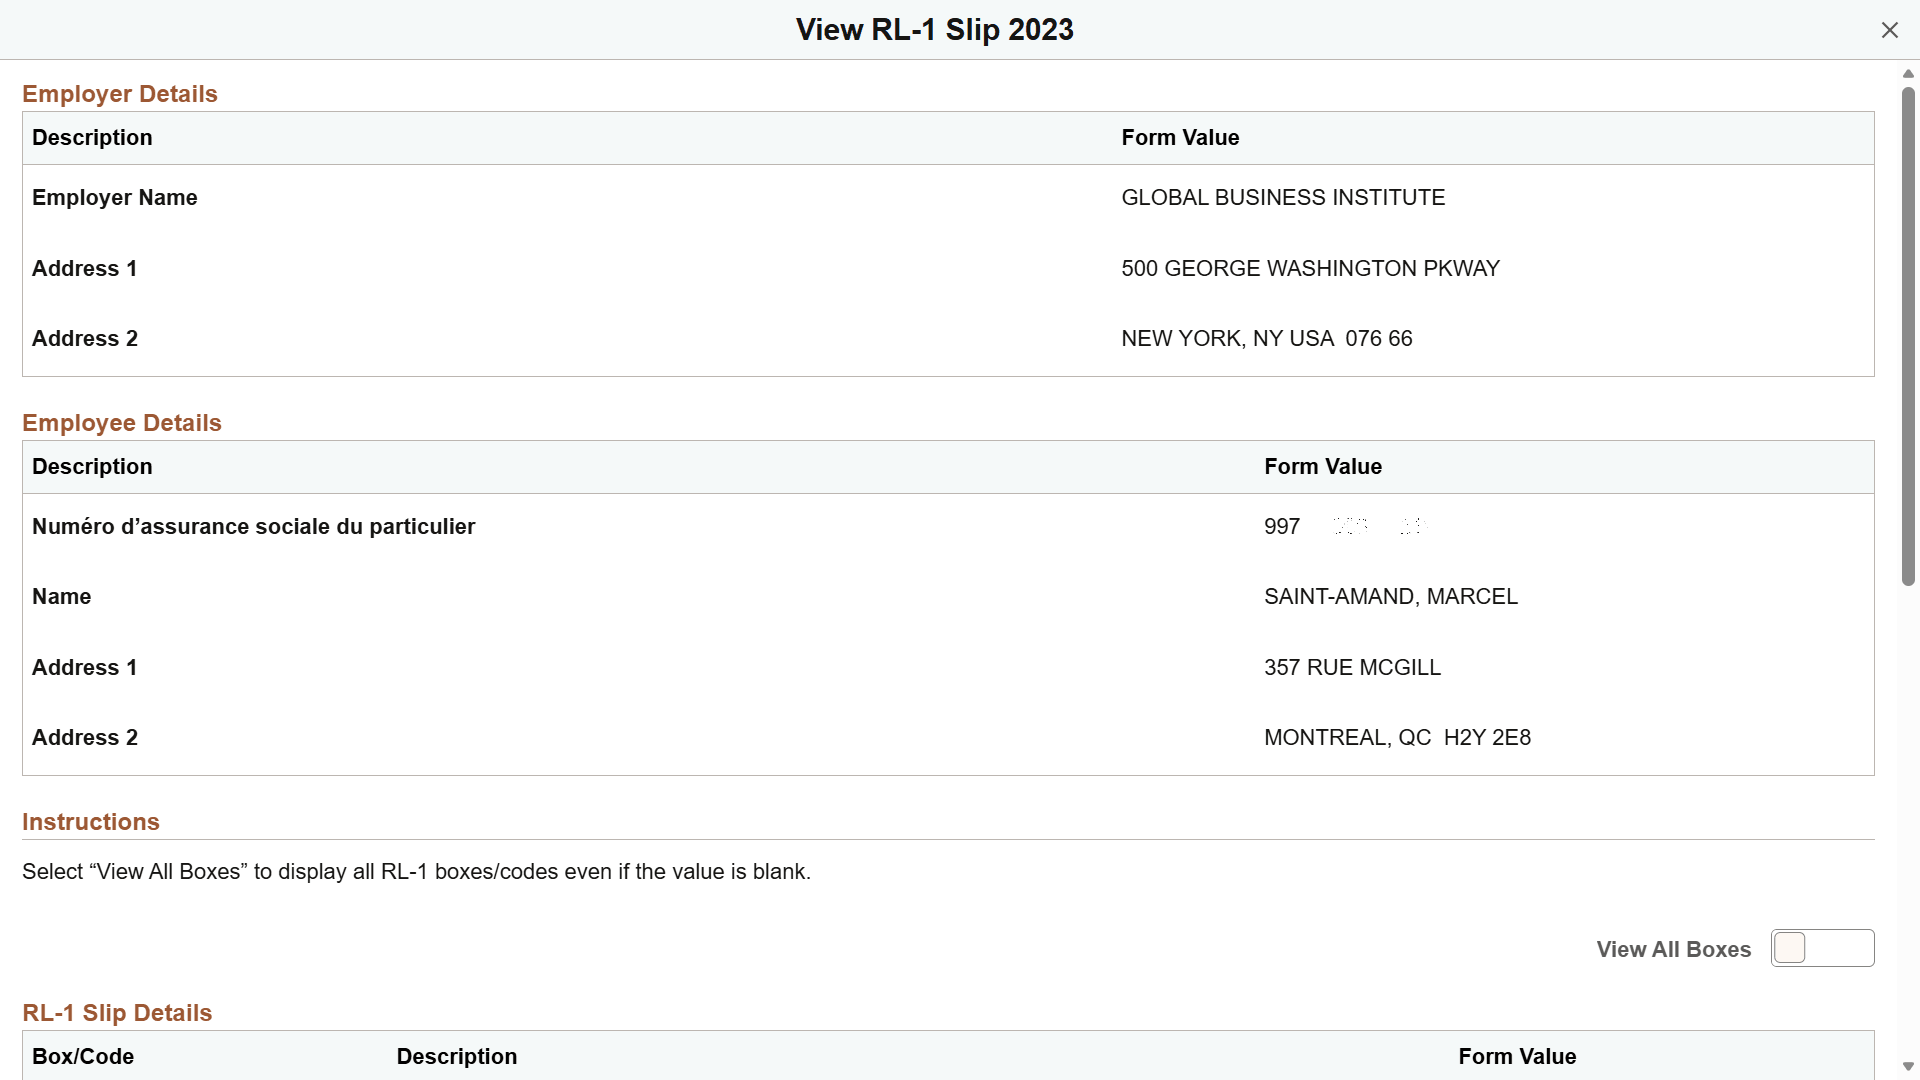This screenshot has height=1080, width=1920.
Task: Click the Description column header
Action: click(92, 137)
